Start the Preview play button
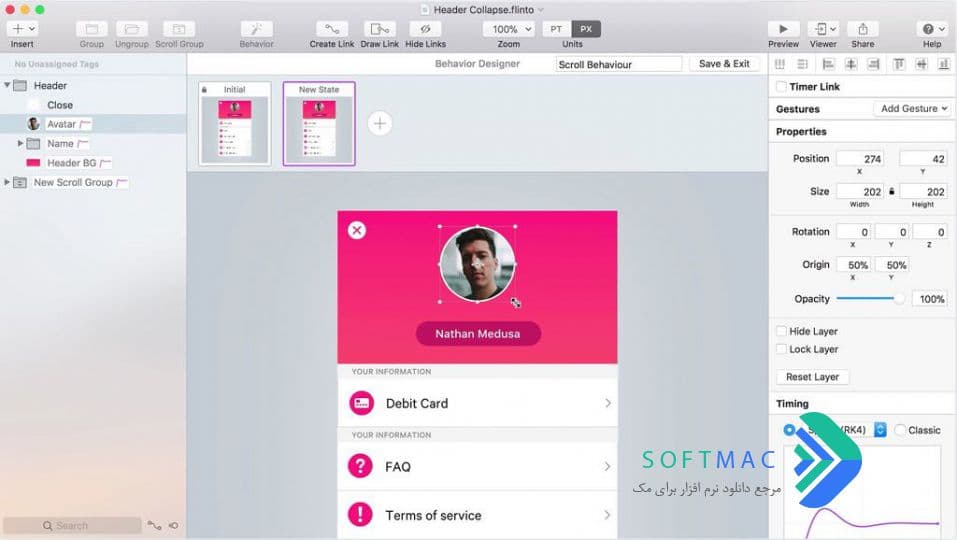Screen dimensions: 957x540 [x=783, y=29]
